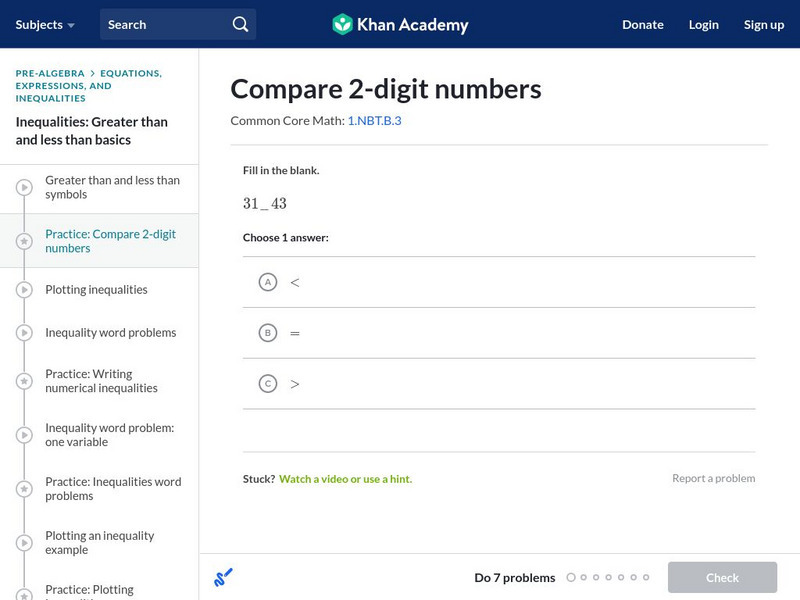Click the star icon beside Writing numerical inequalities
Image resolution: width=800 pixels, height=600 pixels.
(24, 381)
